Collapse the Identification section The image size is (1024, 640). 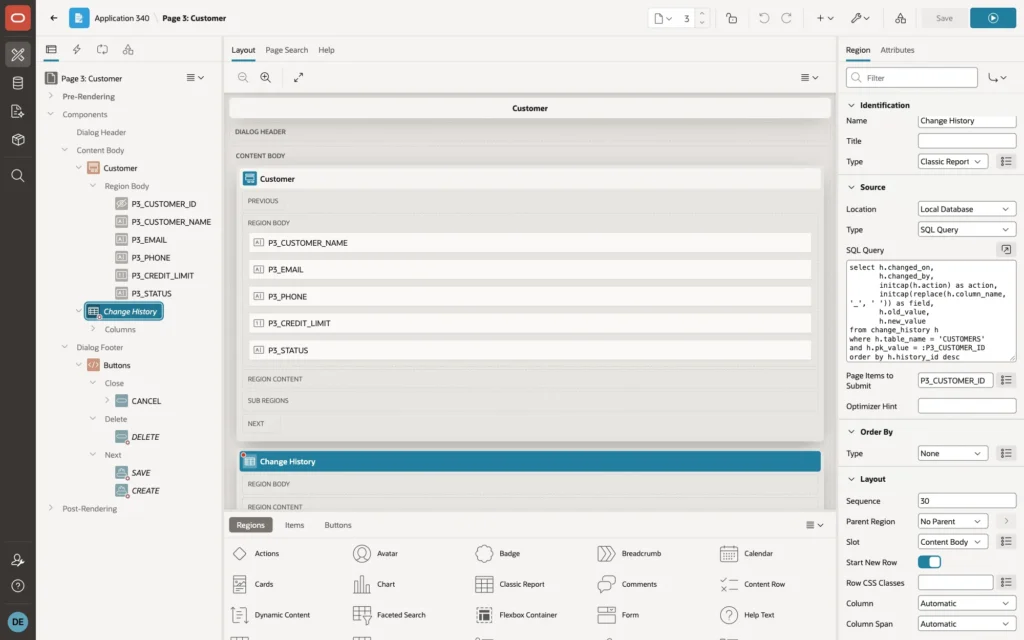[x=851, y=105]
